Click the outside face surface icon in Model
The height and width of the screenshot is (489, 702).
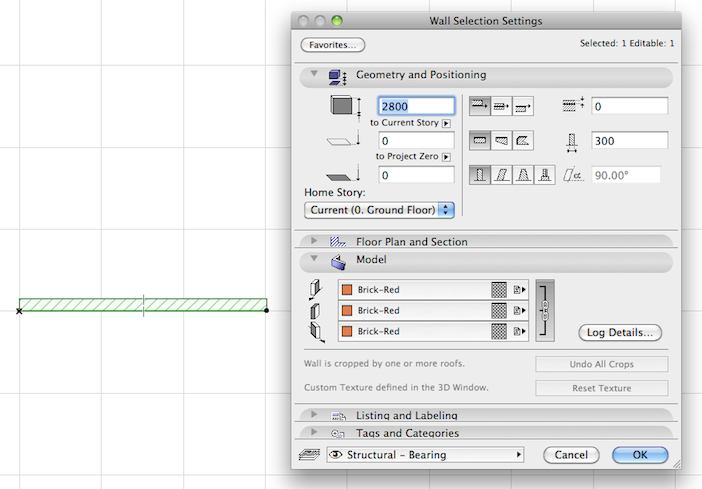pos(316,289)
